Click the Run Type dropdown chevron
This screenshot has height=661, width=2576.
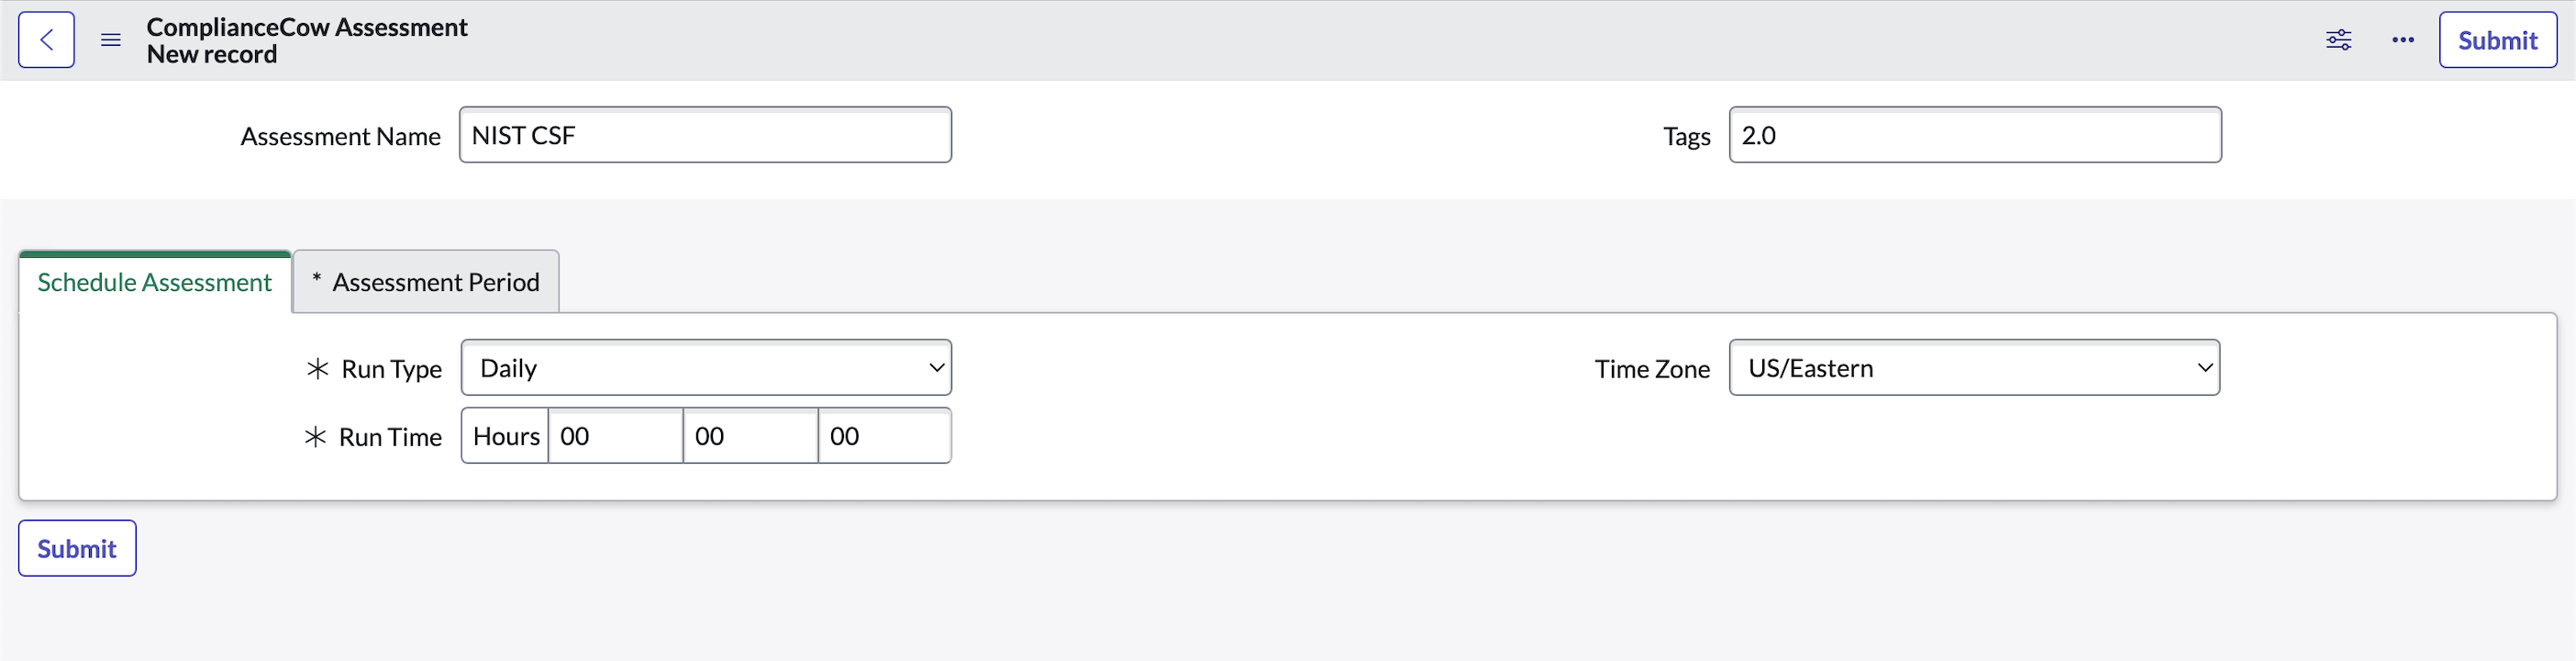click(936, 367)
